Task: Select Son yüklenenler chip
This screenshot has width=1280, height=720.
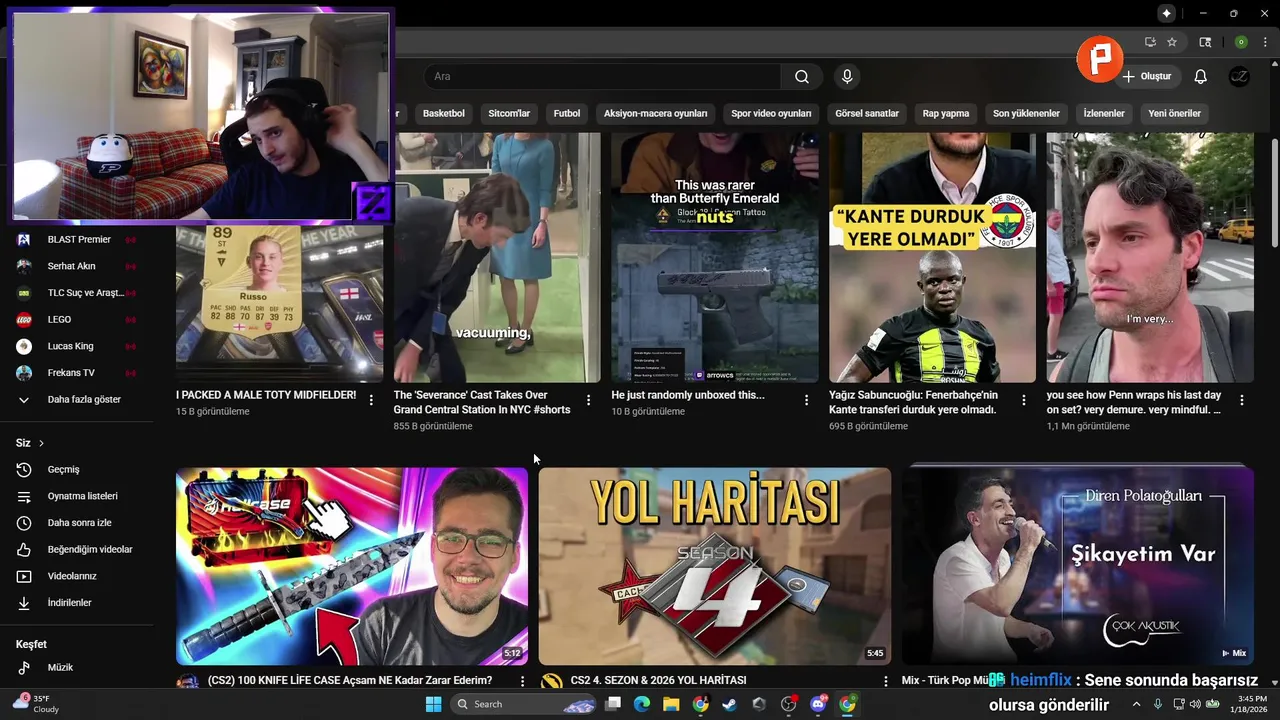Action: (1026, 113)
